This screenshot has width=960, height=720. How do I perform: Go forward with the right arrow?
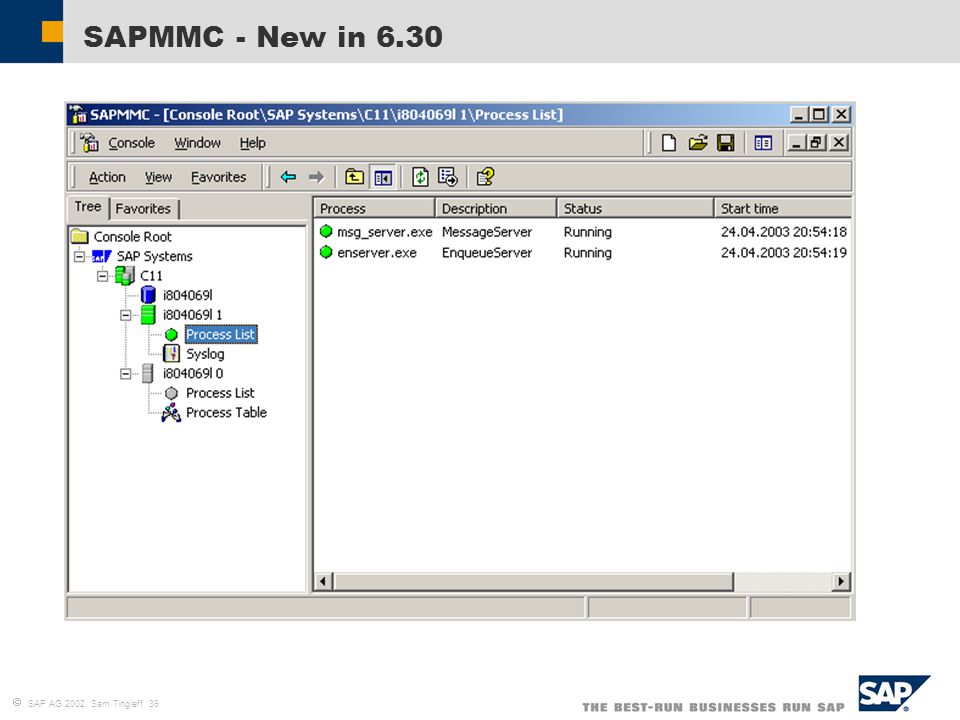click(x=316, y=177)
